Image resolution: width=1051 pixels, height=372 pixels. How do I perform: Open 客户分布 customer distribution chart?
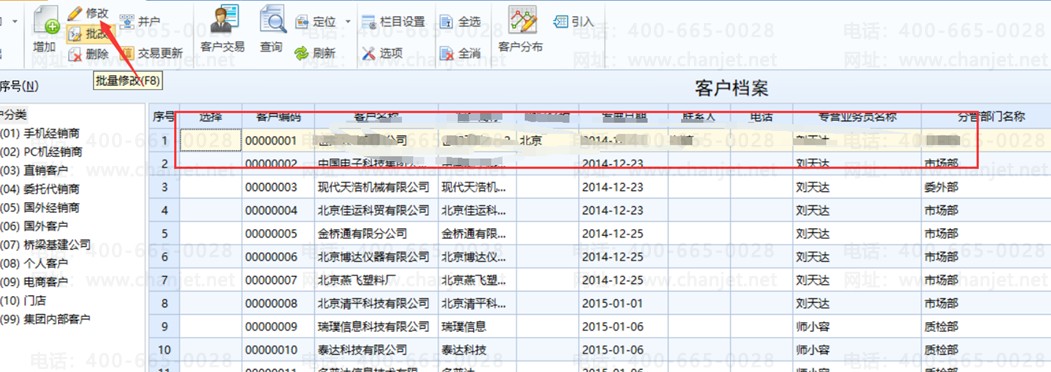(x=521, y=28)
